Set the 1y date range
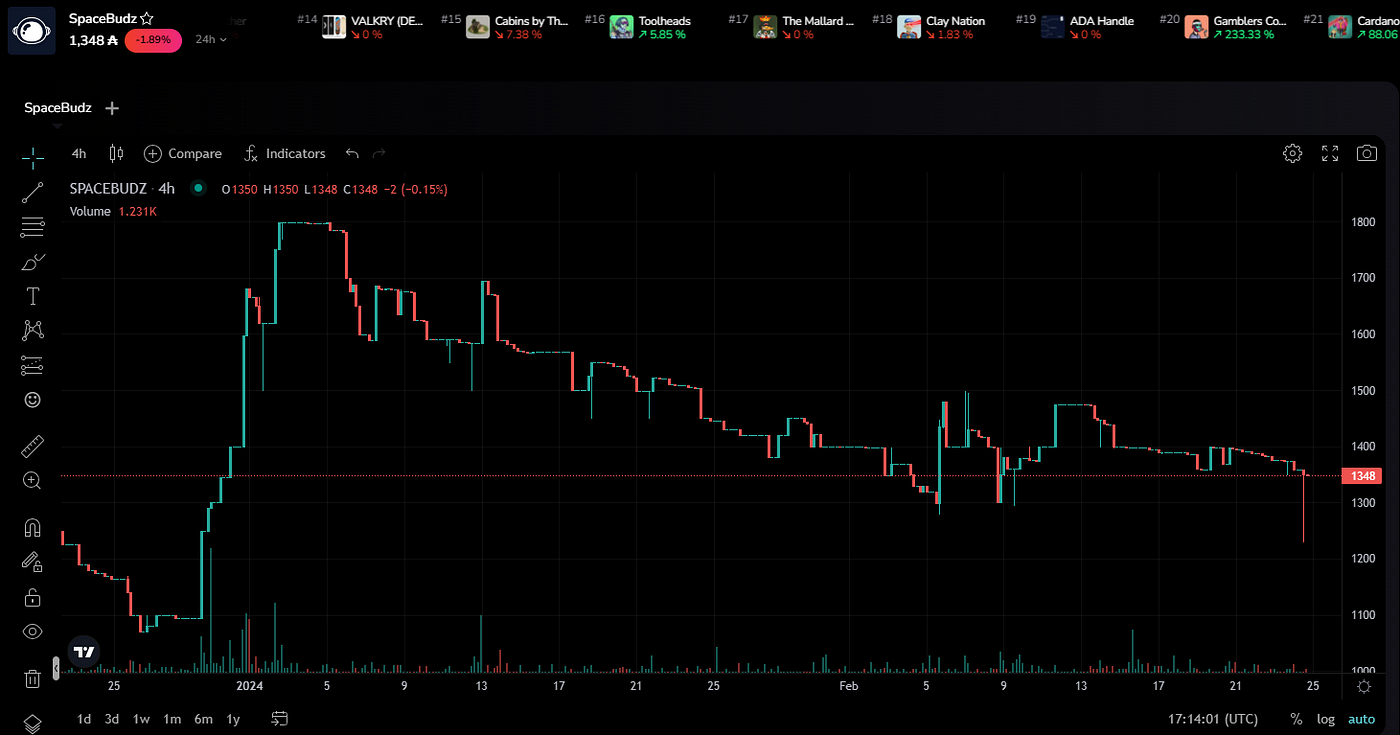The width and height of the screenshot is (1400, 735). (233, 719)
